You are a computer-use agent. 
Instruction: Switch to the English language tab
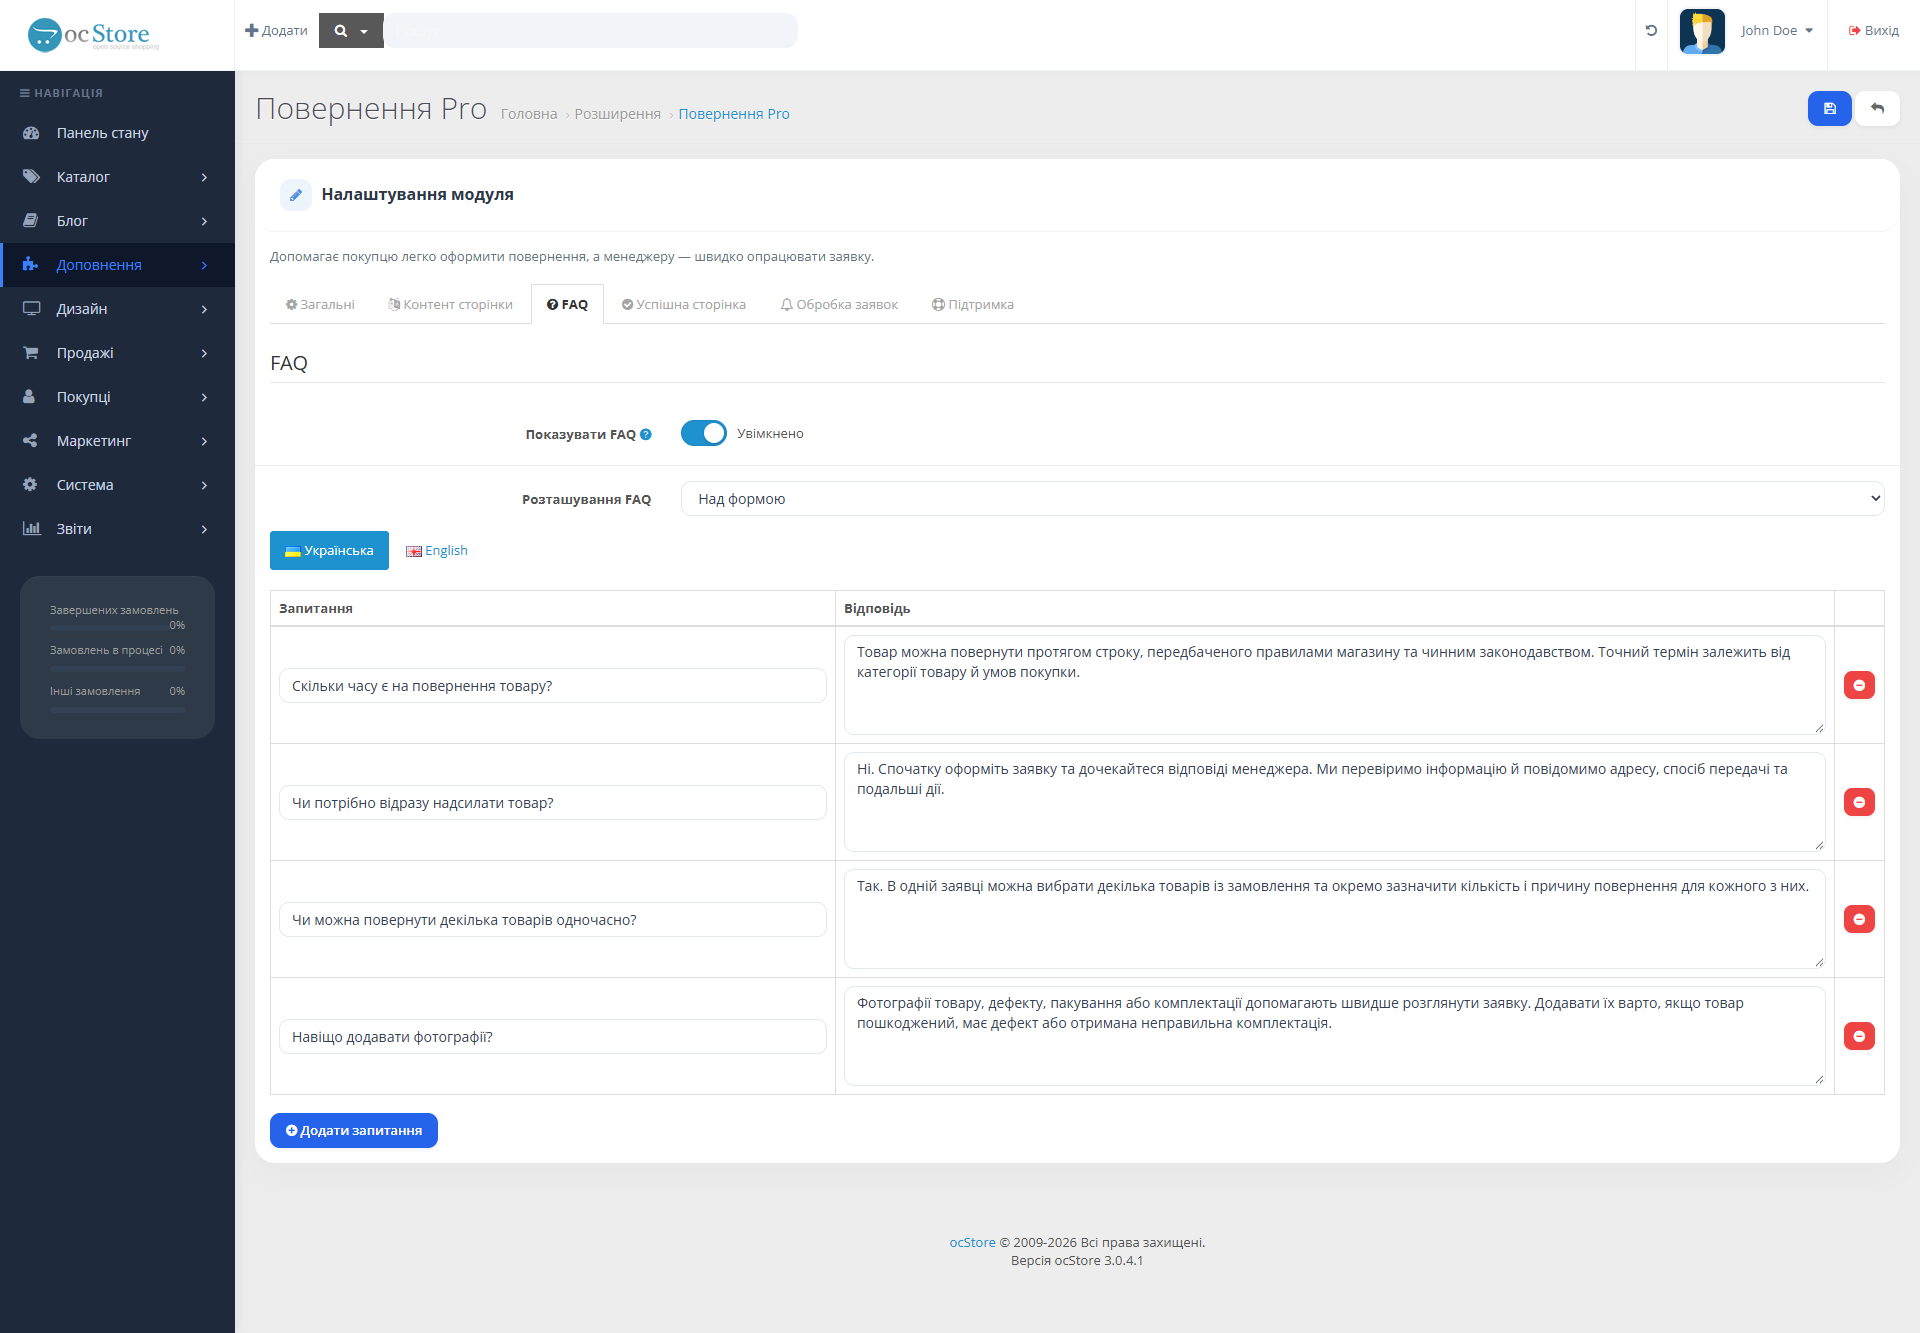pos(437,551)
